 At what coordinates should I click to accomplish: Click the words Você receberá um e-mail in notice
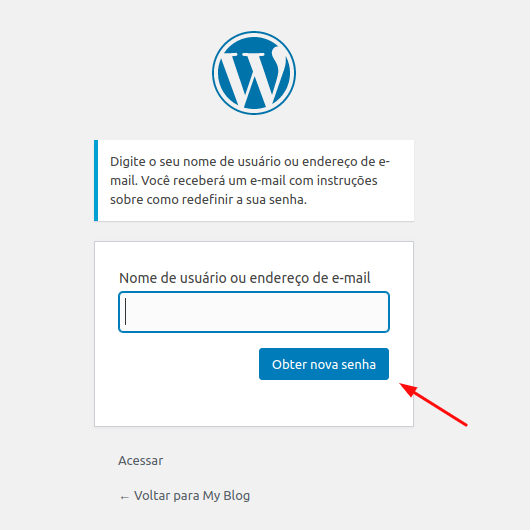pos(213,180)
